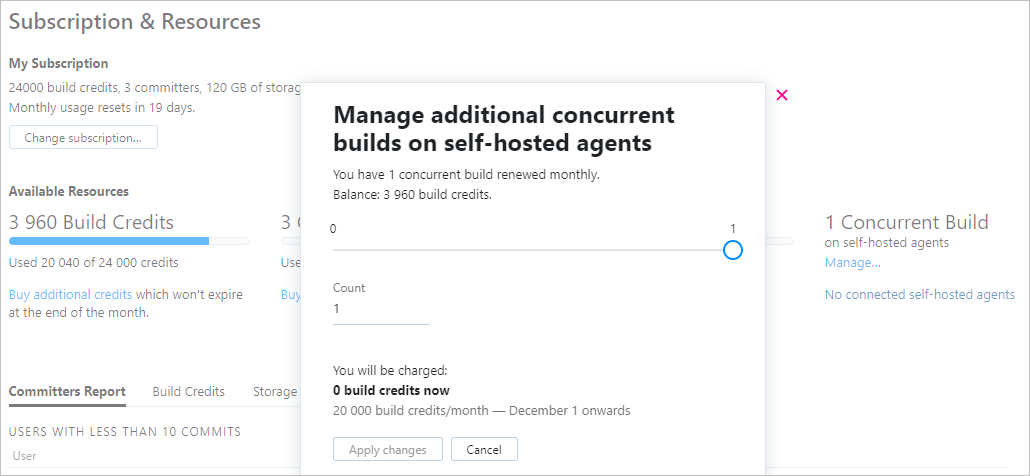Click the Change subscription... button

coord(83,138)
